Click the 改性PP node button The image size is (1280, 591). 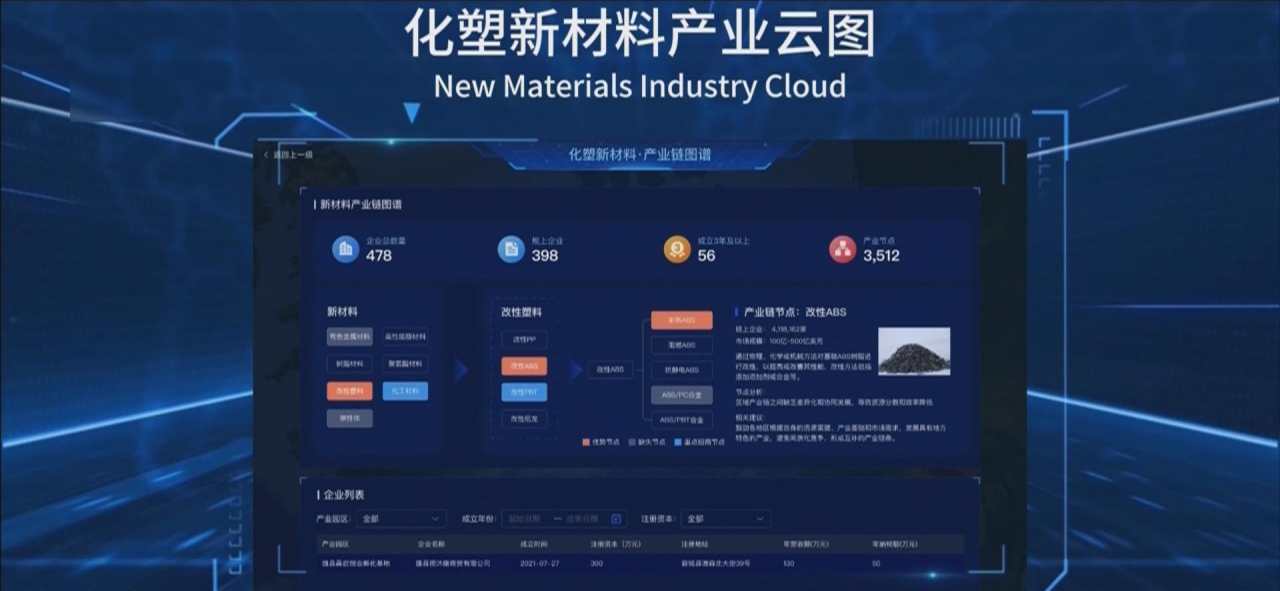(x=524, y=340)
